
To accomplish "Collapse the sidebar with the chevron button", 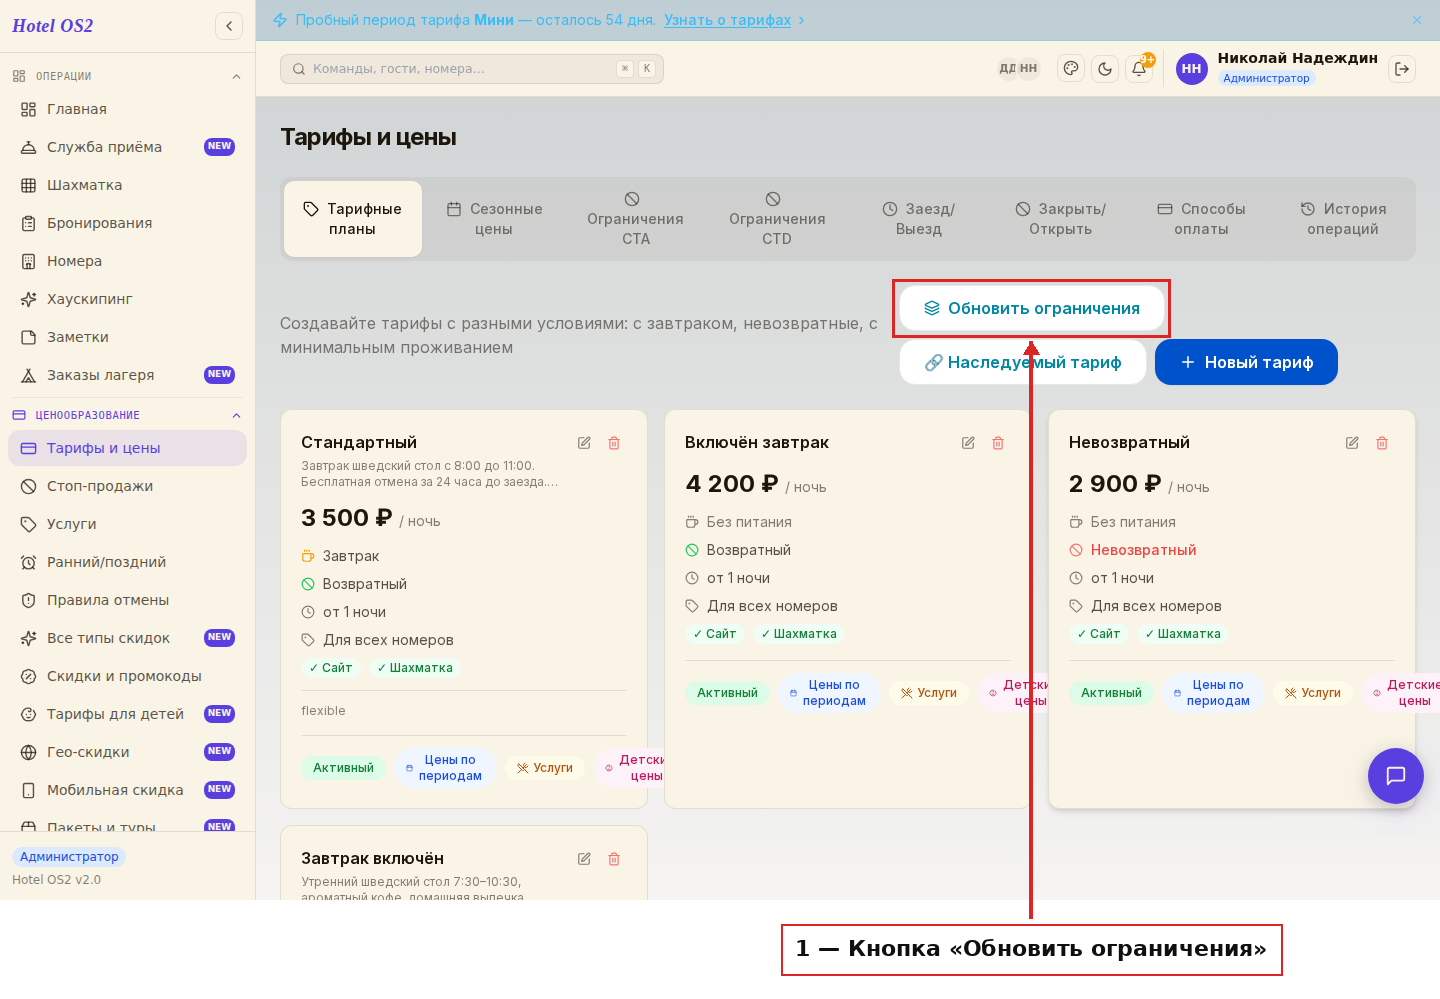I will coord(229,26).
